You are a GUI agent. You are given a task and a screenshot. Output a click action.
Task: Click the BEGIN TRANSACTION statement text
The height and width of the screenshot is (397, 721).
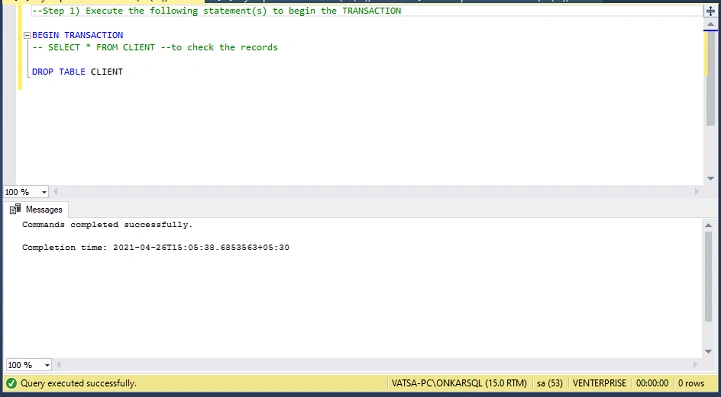pyautogui.click(x=78, y=35)
